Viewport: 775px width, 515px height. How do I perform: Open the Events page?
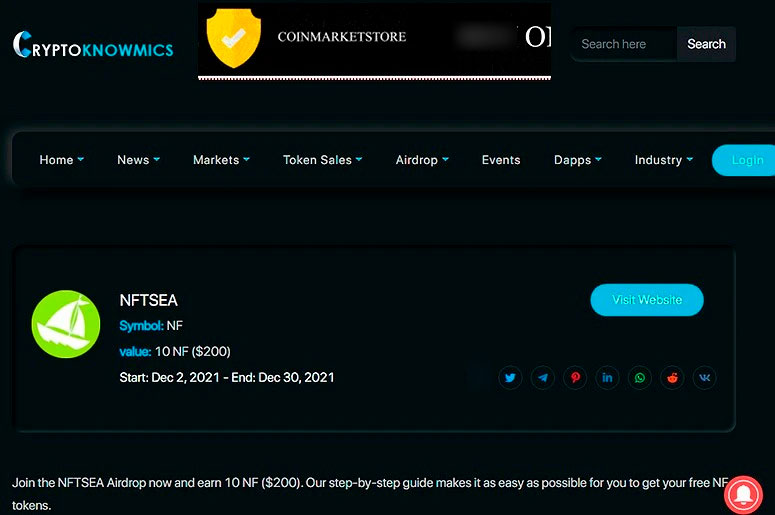(501, 160)
